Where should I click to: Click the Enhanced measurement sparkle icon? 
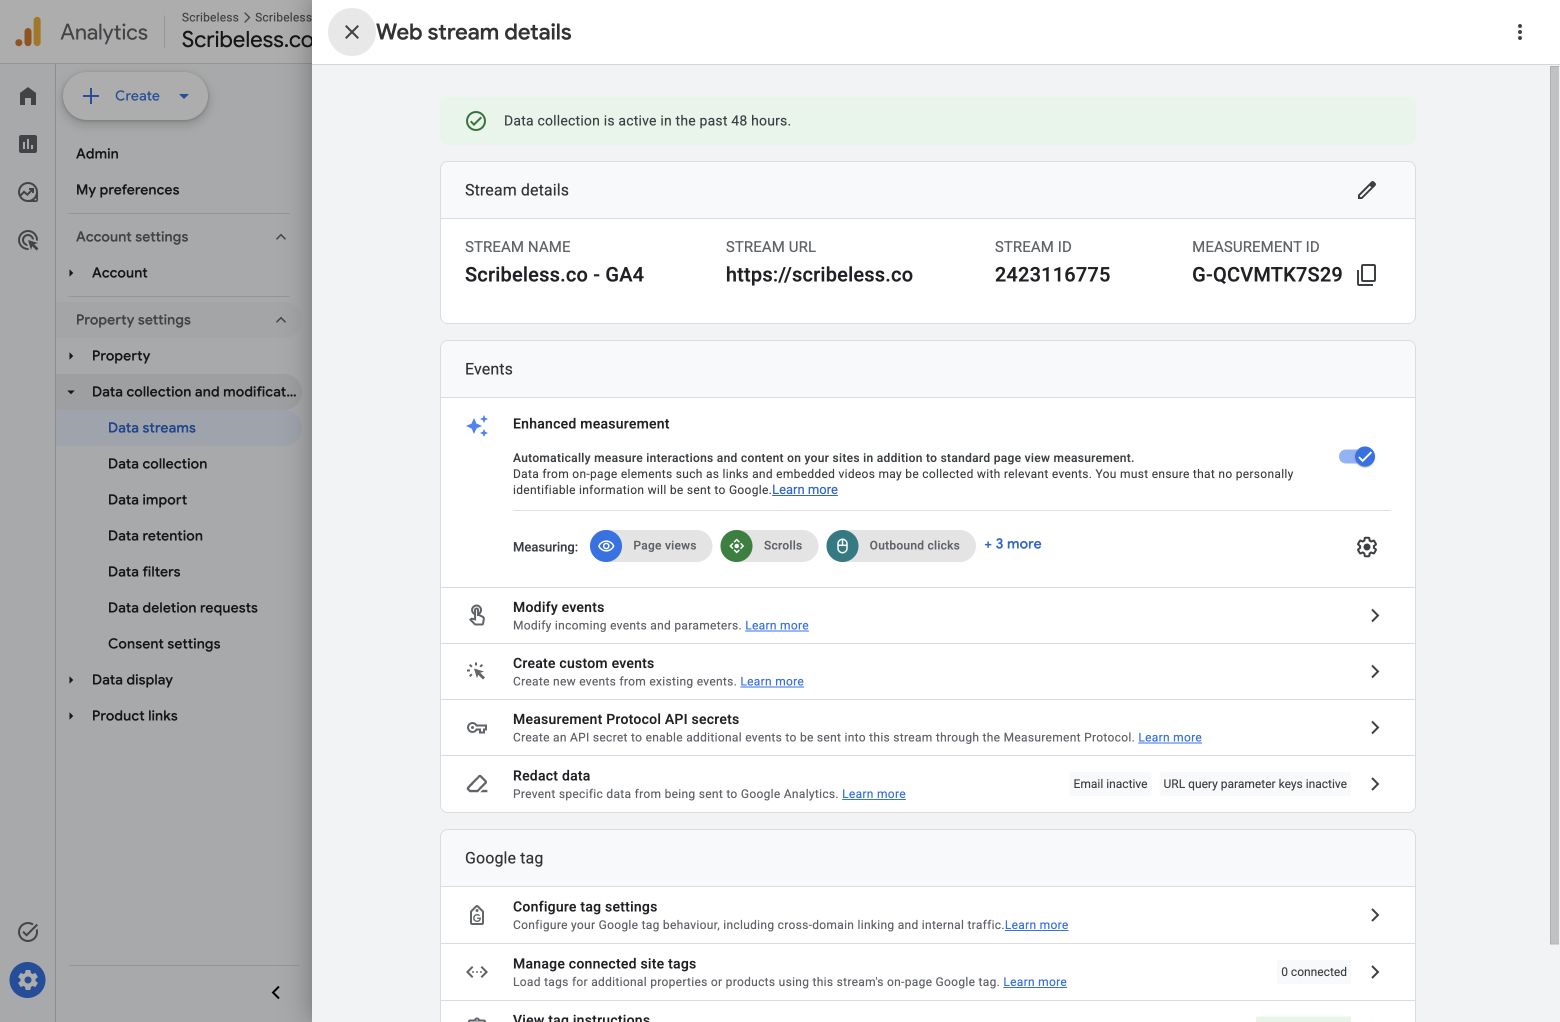(477, 426)
